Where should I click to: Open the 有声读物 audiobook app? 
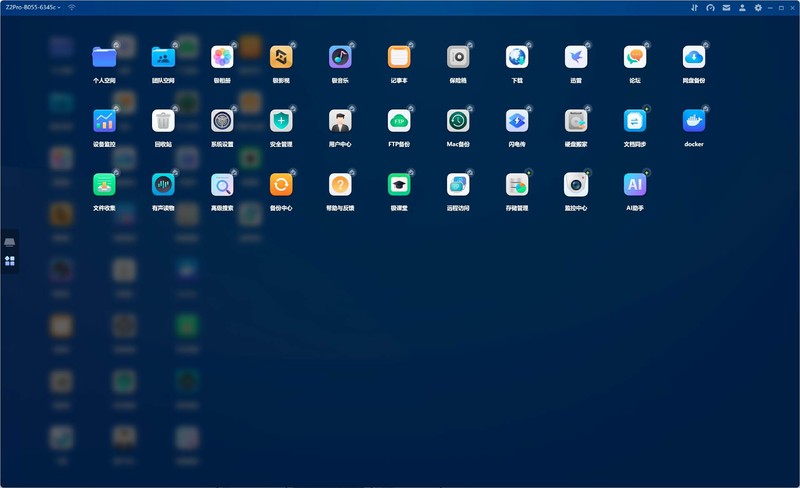click(163, 185)
